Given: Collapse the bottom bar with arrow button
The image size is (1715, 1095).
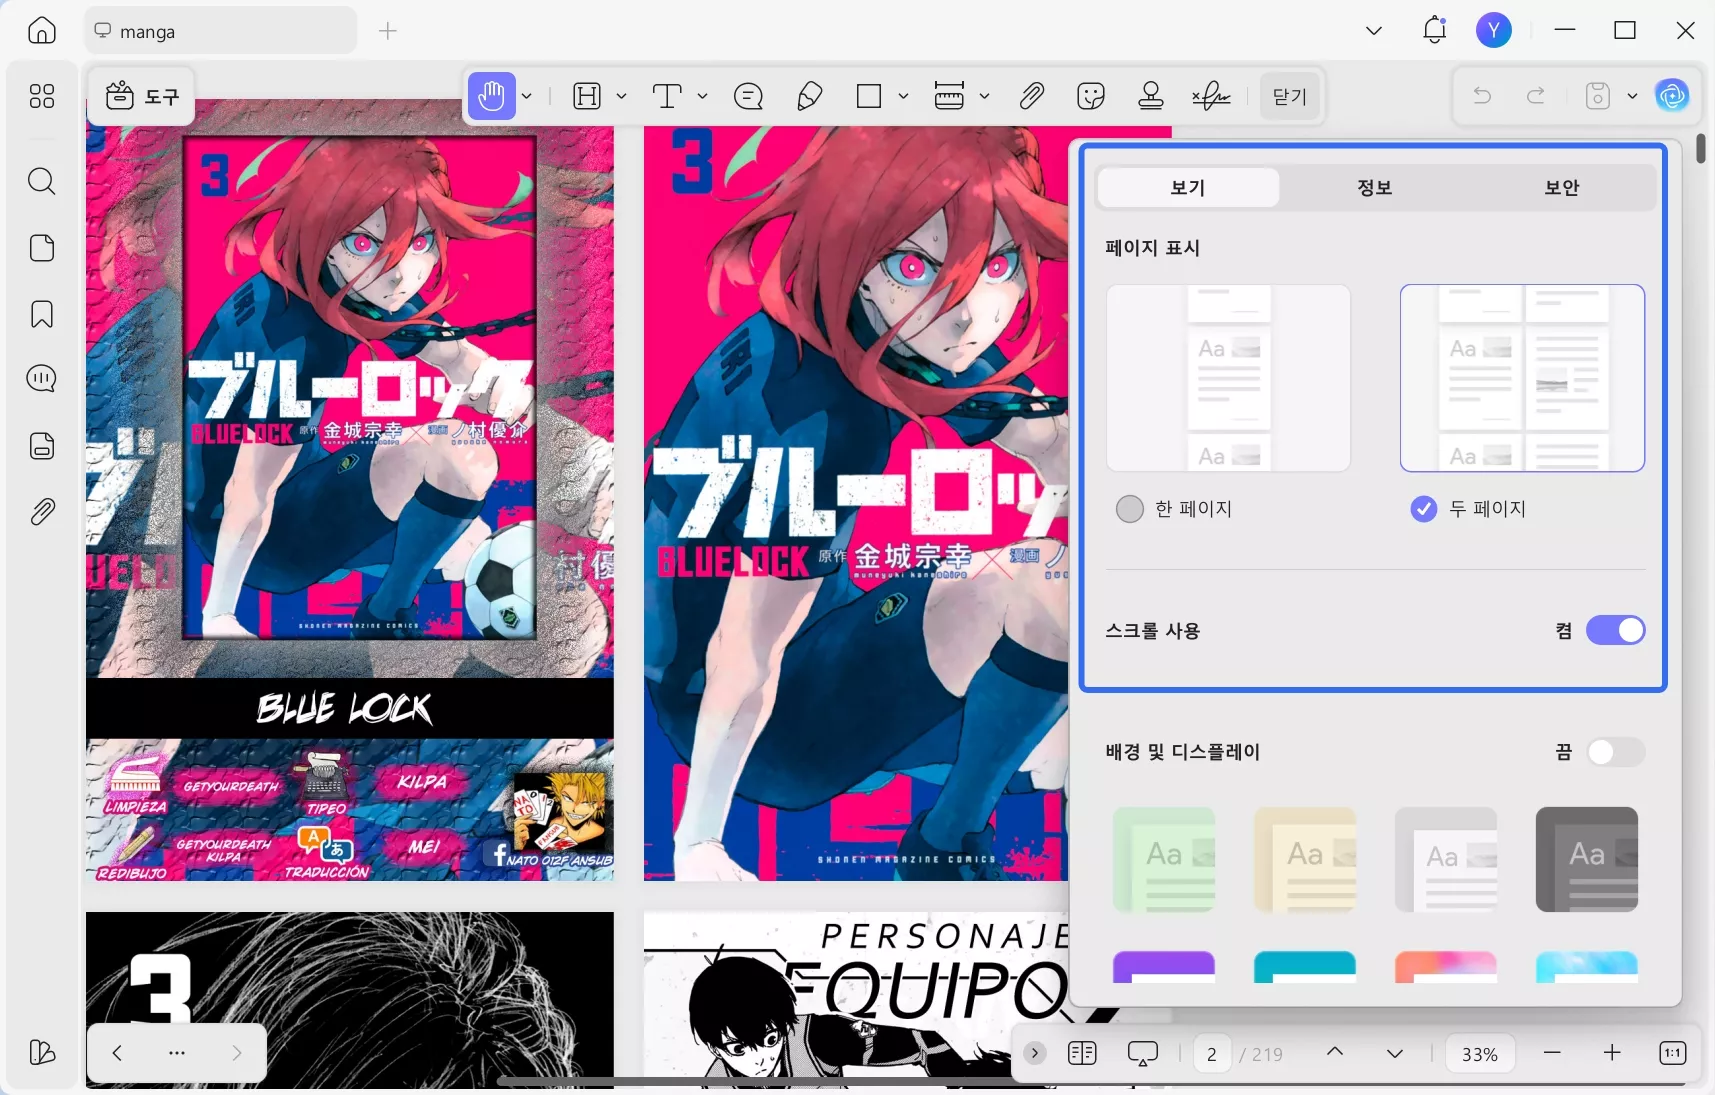Looking at the screenshot, I should (1035, 1053).
